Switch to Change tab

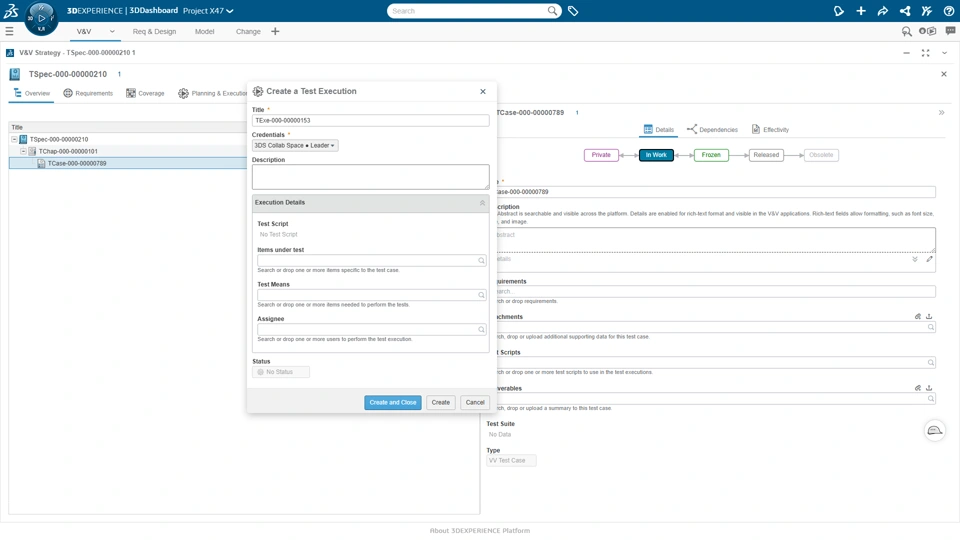pyautogui.click(x=248, y=31)
